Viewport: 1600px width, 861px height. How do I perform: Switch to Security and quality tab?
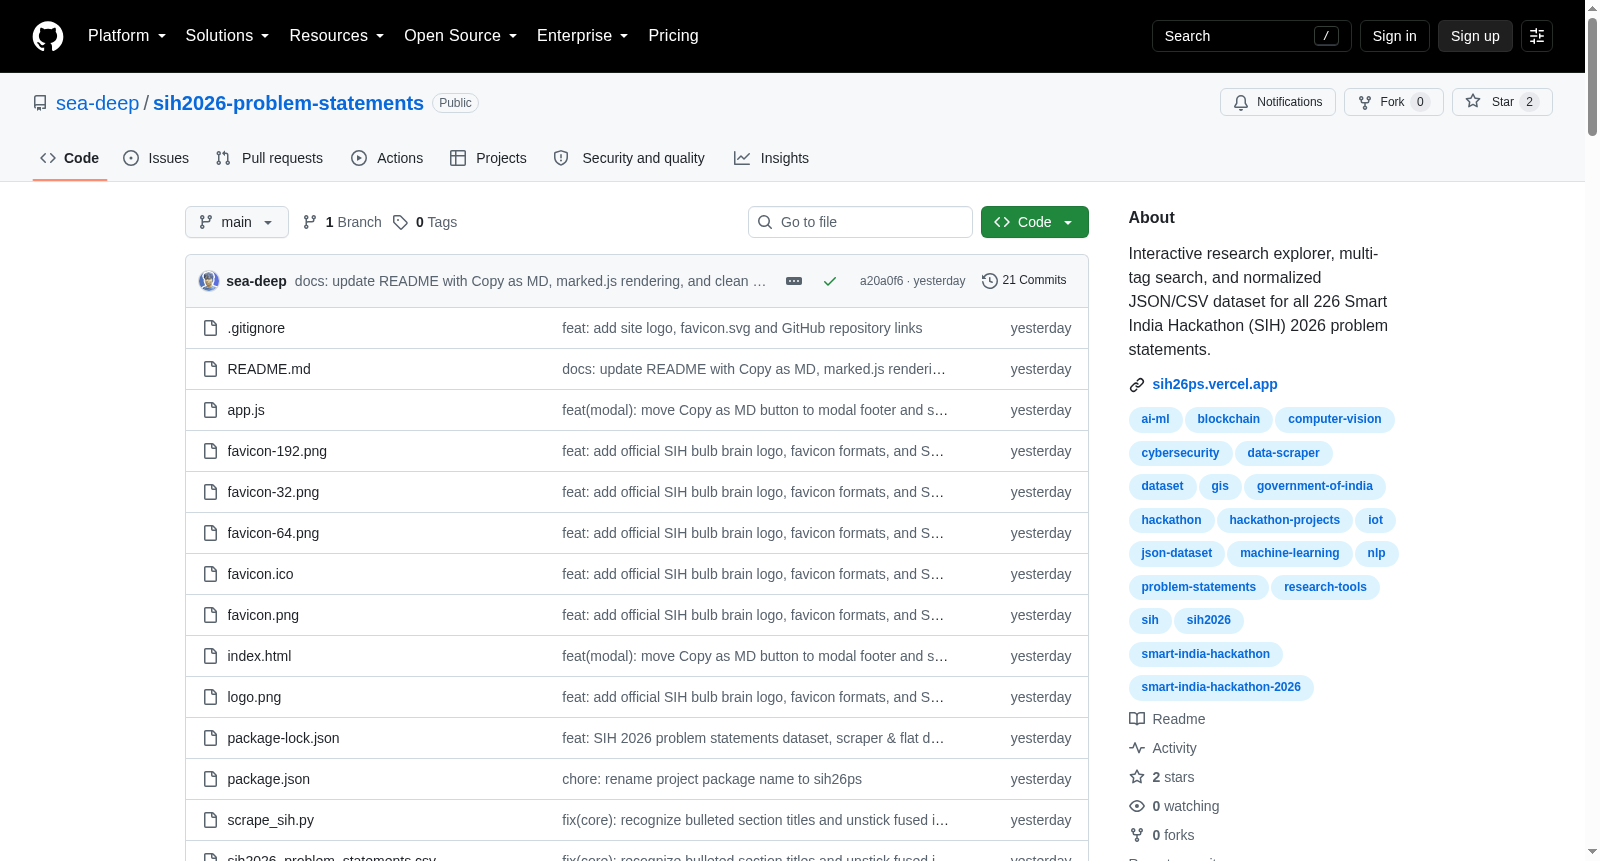[629, 158]
